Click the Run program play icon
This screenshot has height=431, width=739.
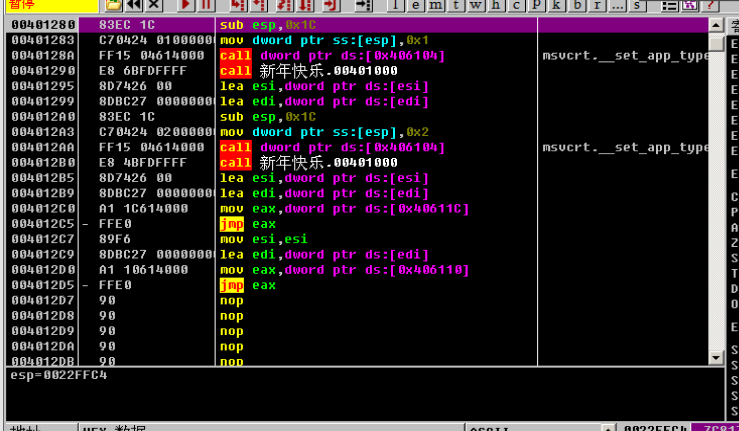tap(186, 6)
